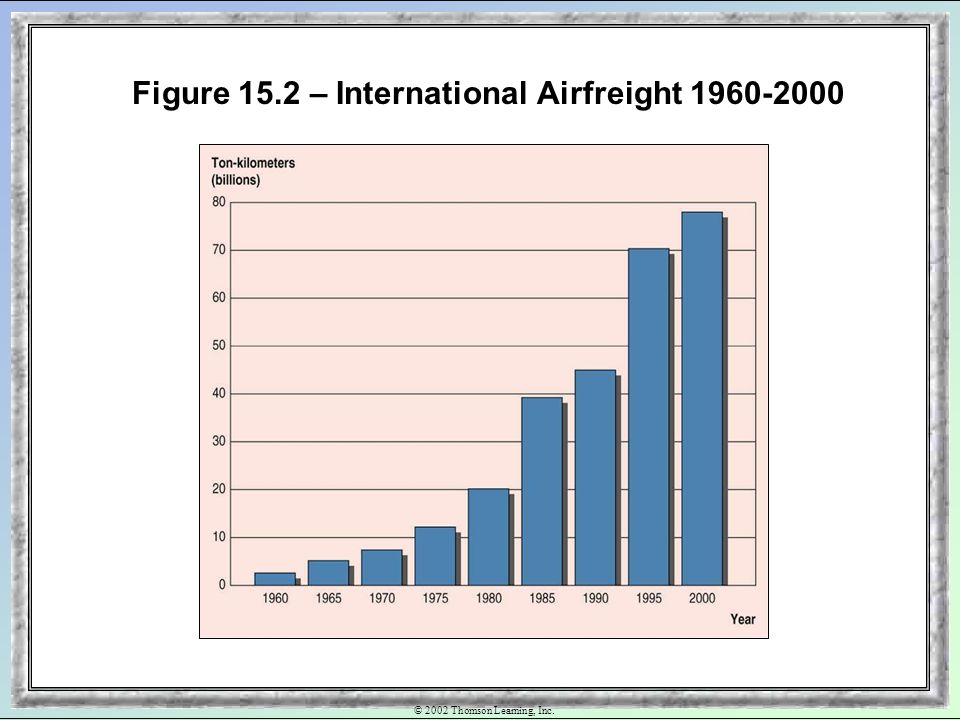960x720 pixels.
Task: Click the '0' y-axis value
Action: coord(222,585)
